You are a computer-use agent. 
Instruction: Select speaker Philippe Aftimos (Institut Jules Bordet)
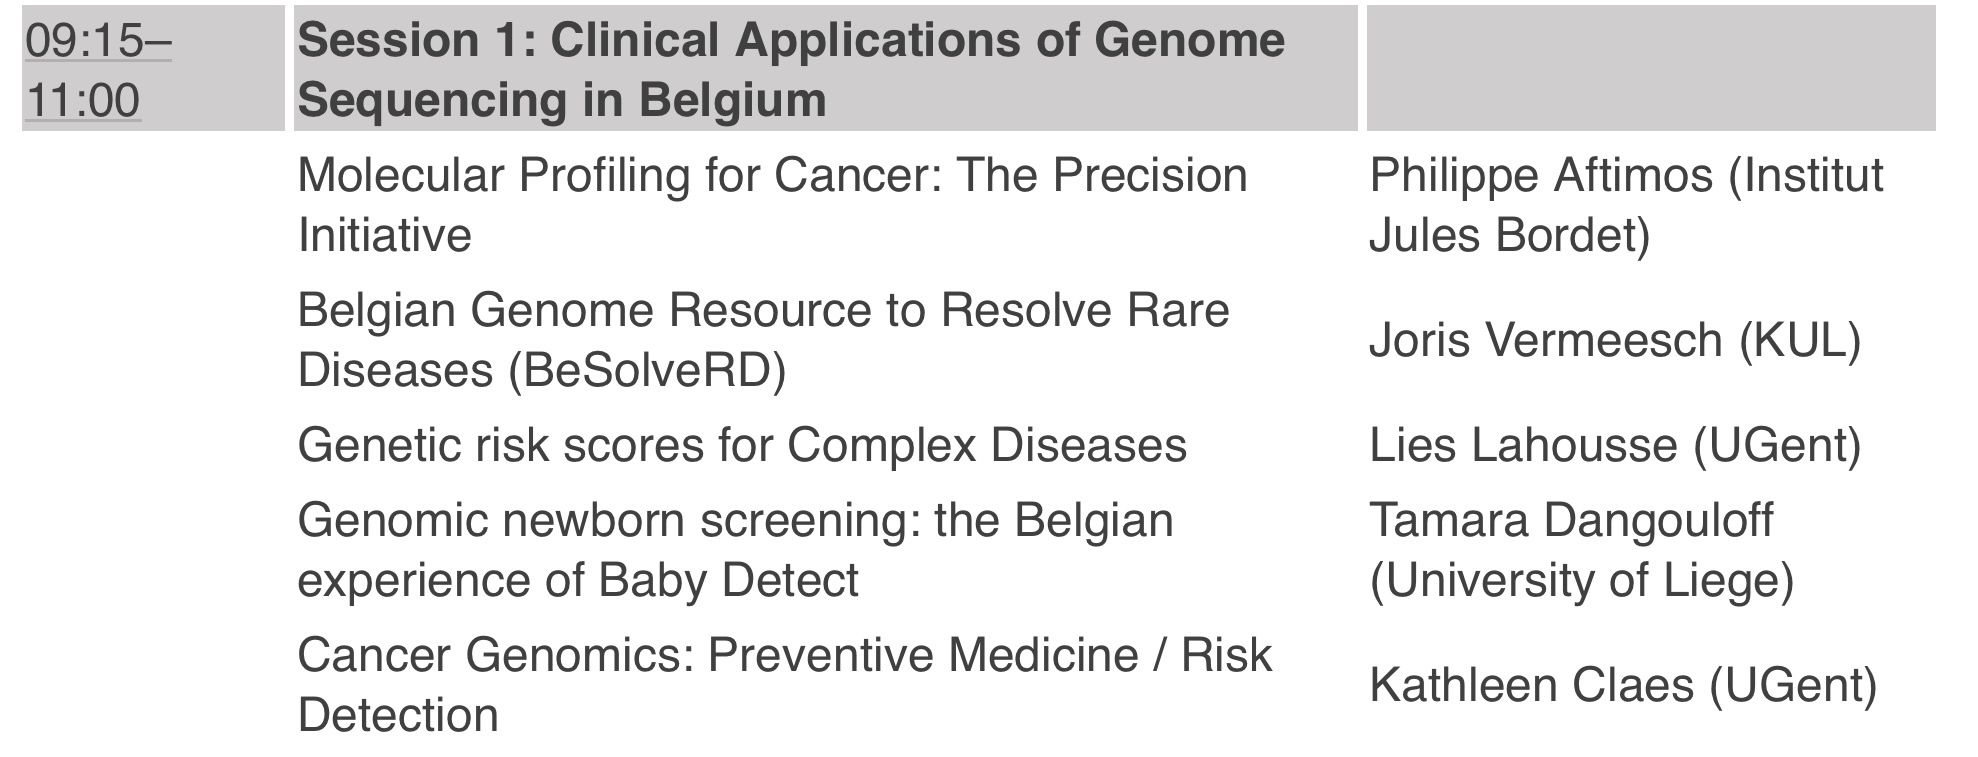tap(1626, 205)
